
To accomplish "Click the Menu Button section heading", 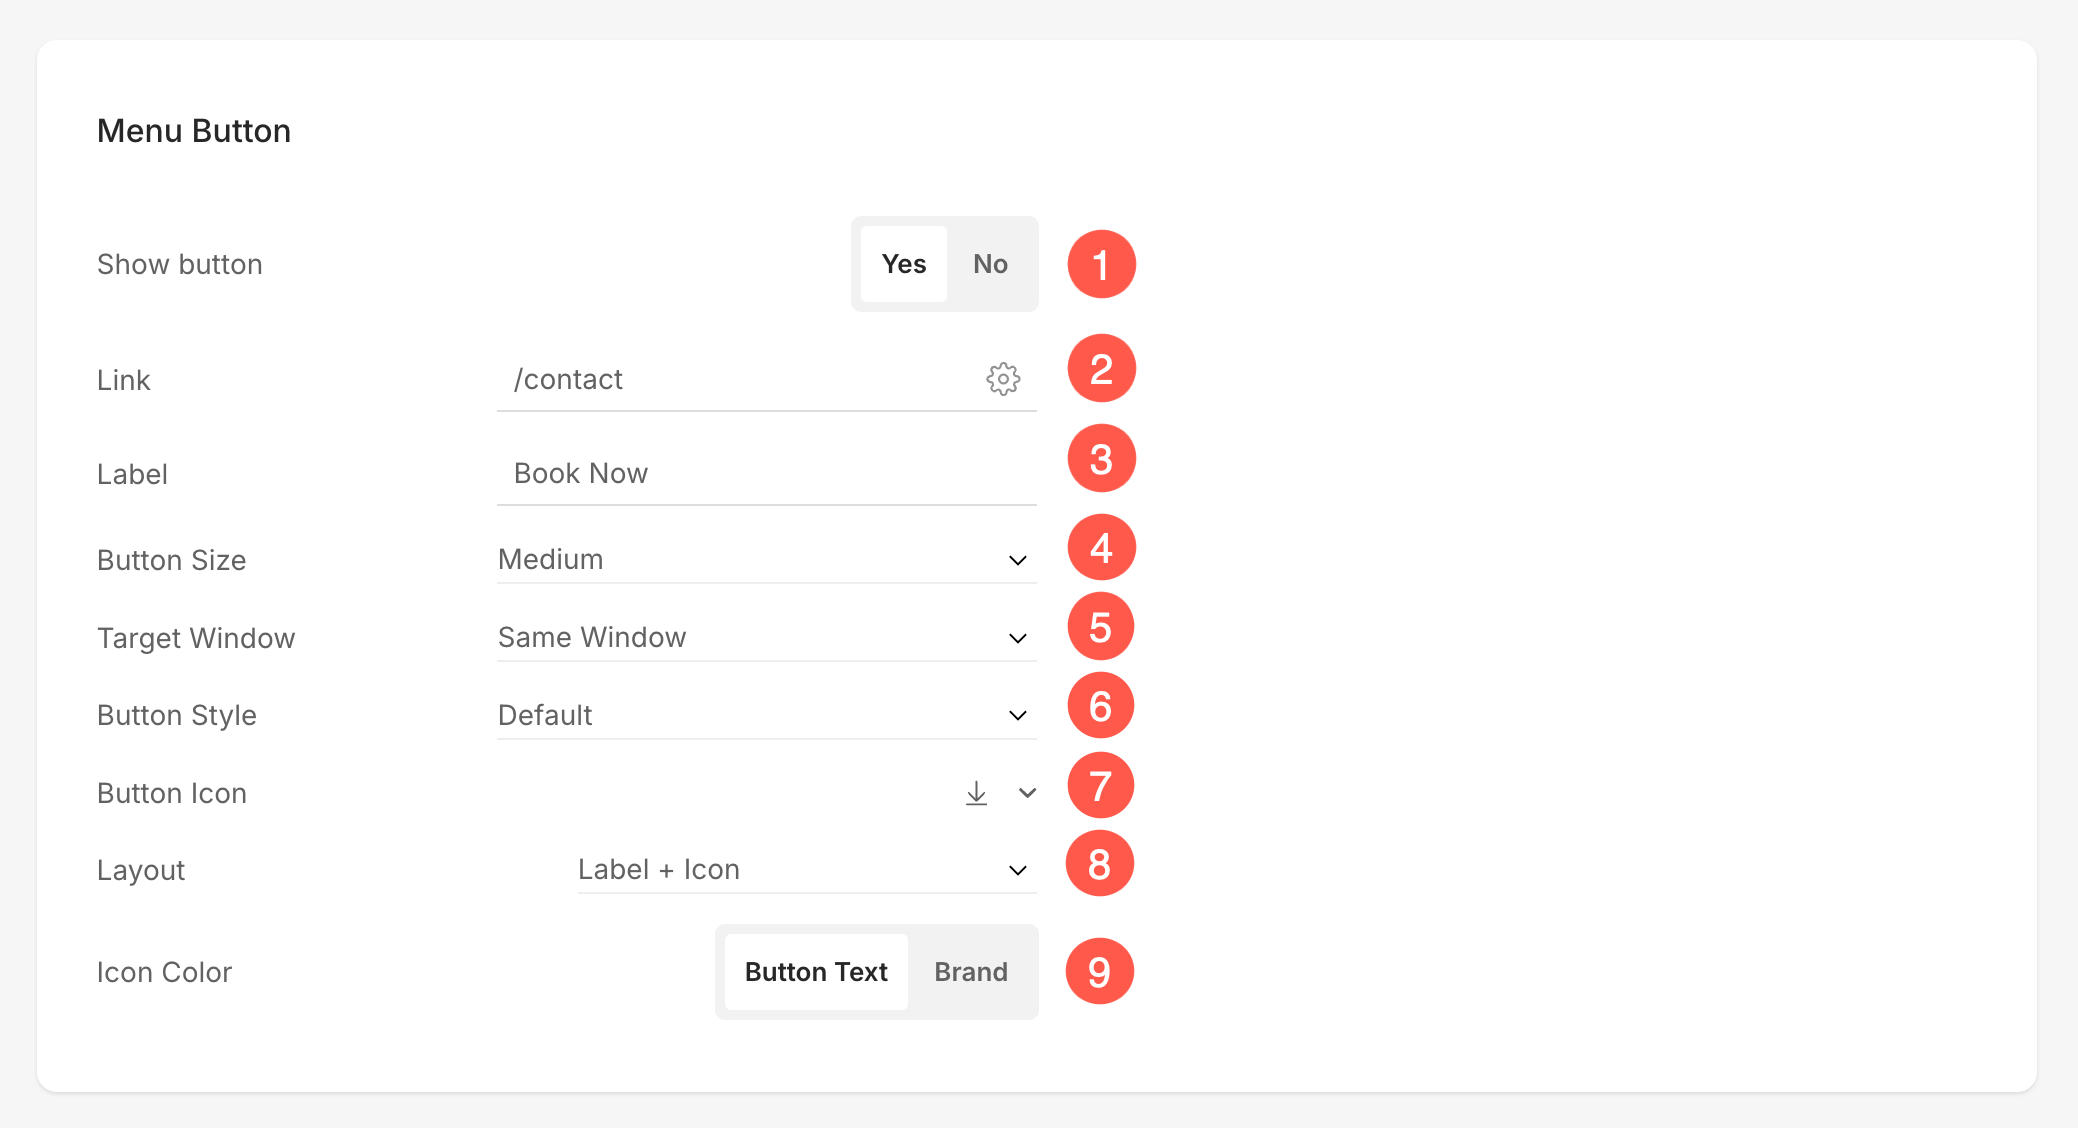I will click(x=194, y=131).
